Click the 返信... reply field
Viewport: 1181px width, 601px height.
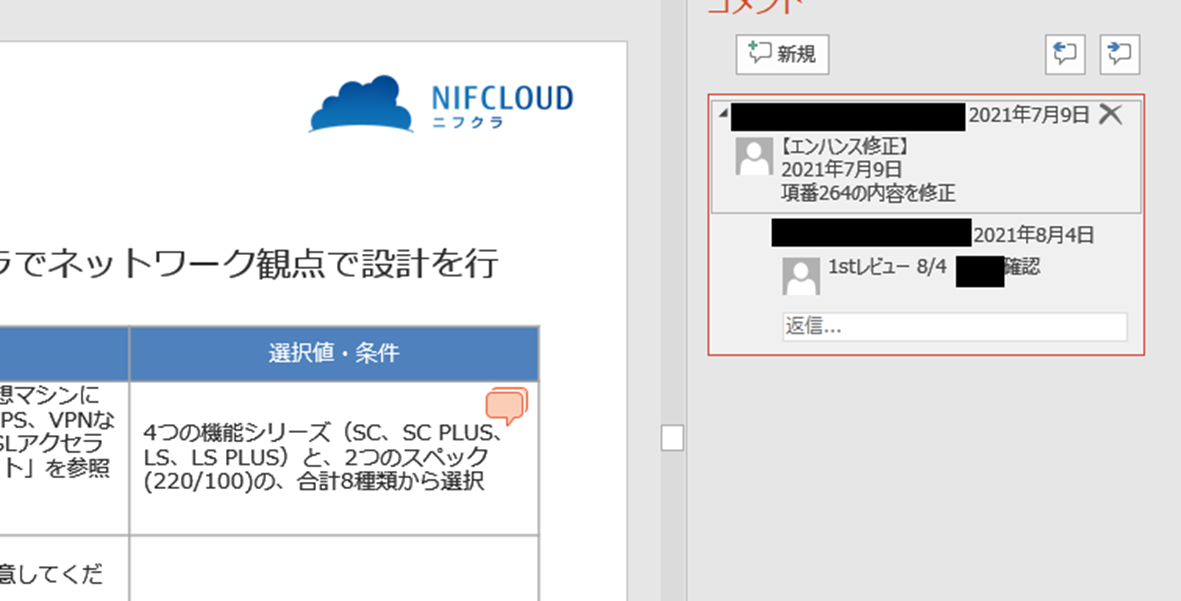(954, 327)
